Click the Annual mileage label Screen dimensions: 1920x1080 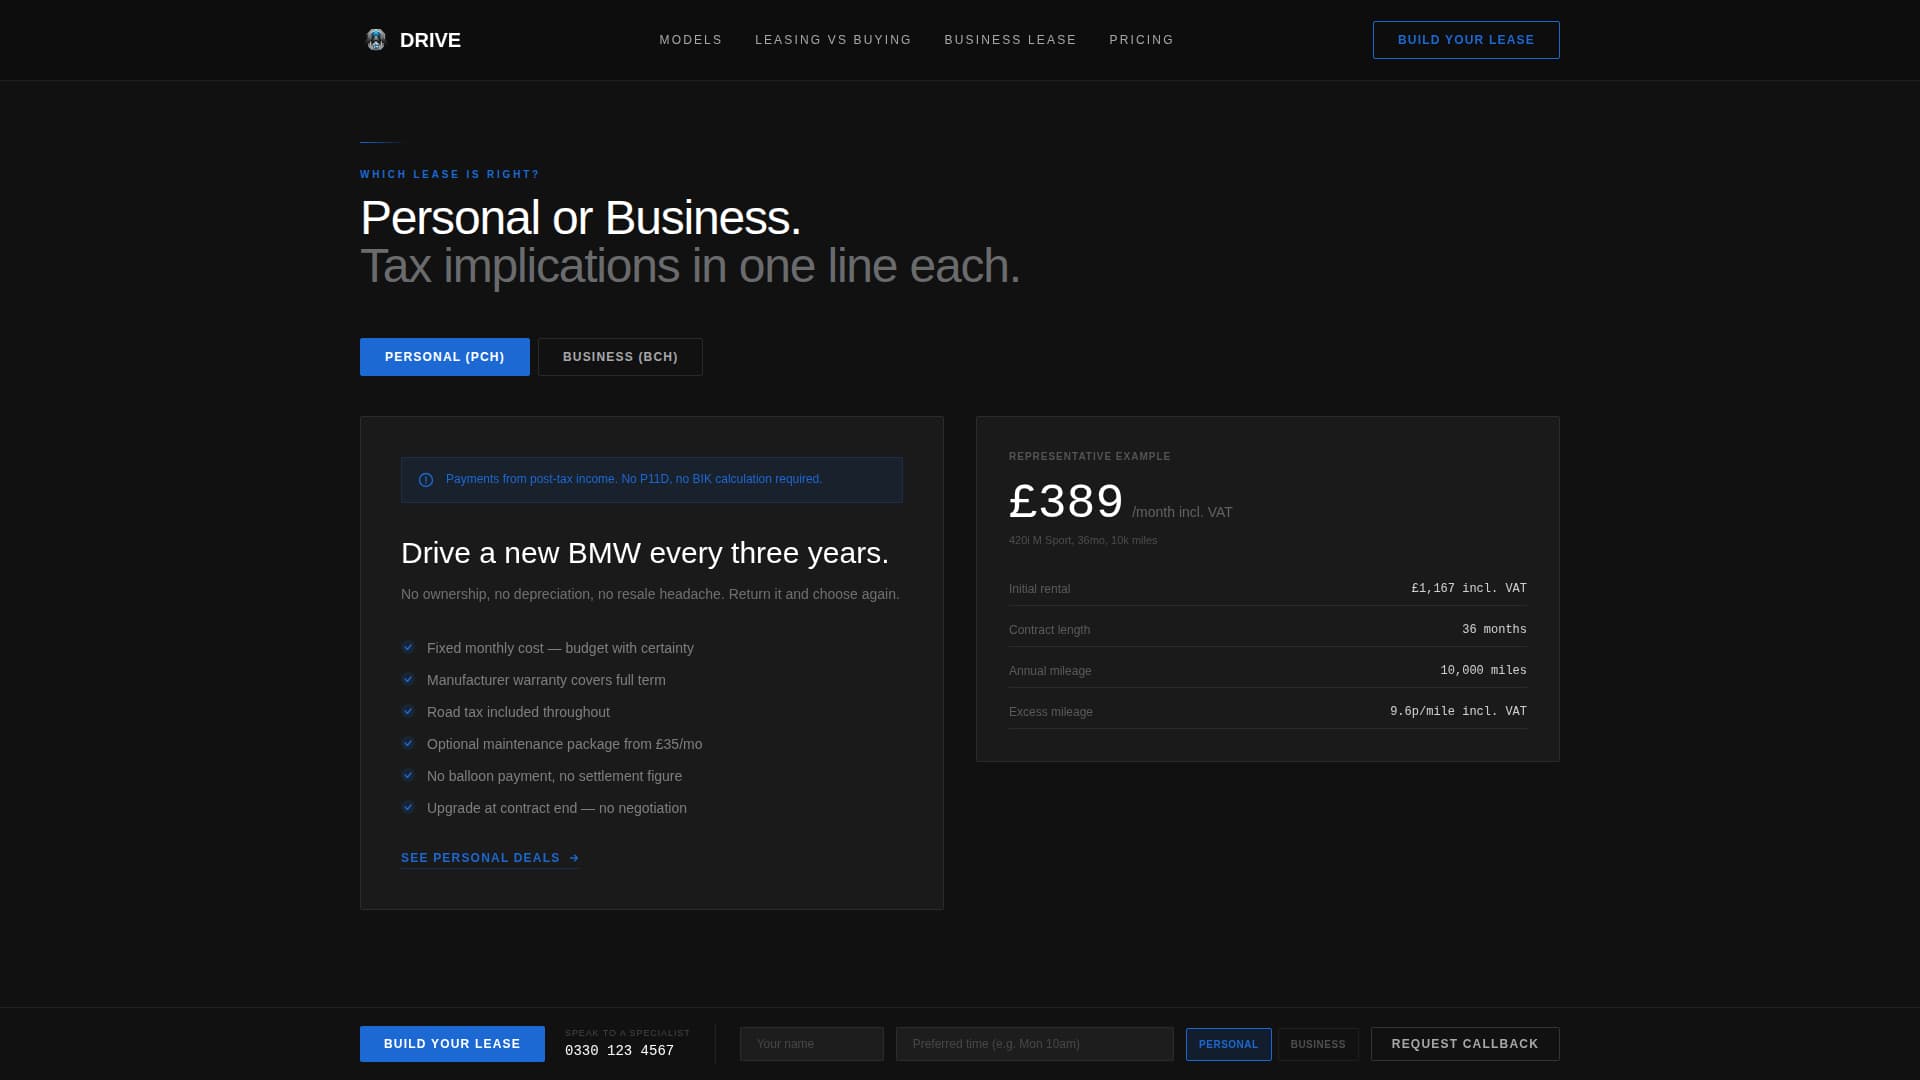1050,671
